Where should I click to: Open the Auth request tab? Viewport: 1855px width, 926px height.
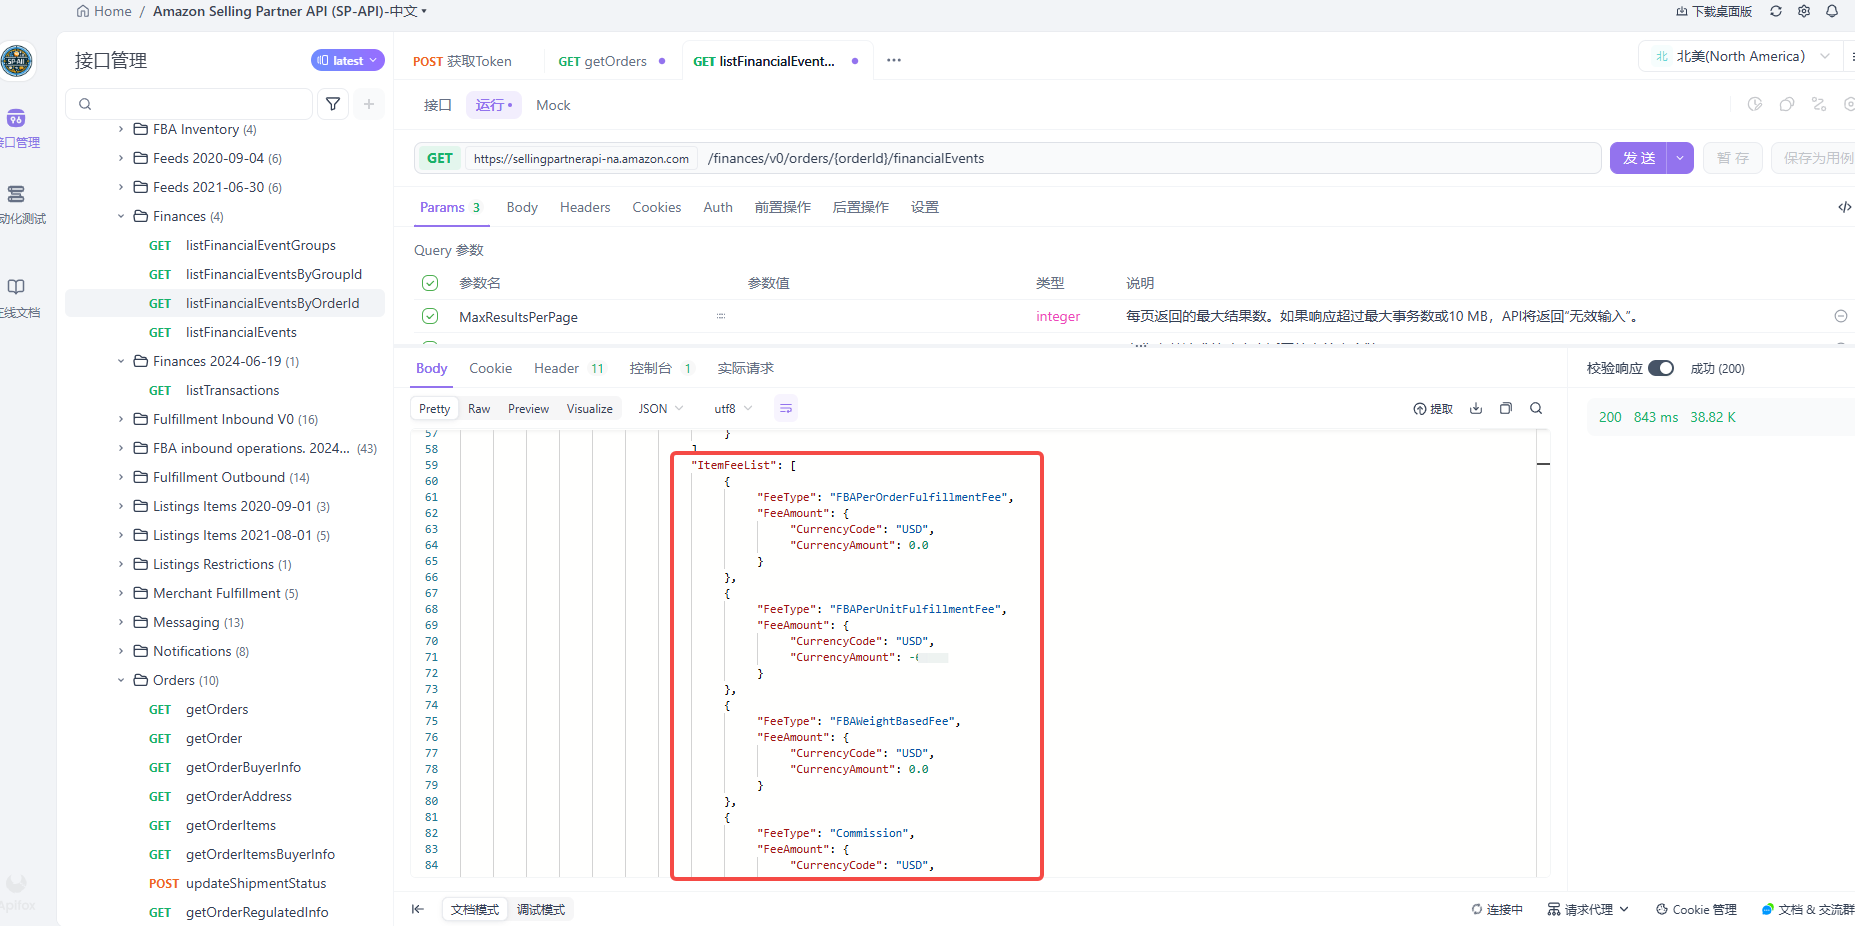pyautogui.click(x=718, y=207)
